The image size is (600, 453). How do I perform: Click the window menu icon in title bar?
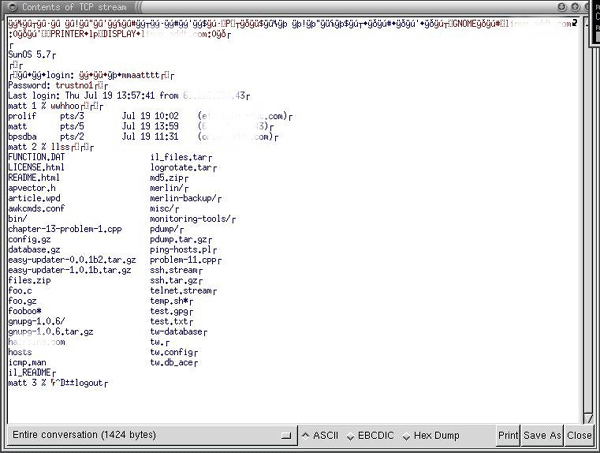[x=9, y=7]
